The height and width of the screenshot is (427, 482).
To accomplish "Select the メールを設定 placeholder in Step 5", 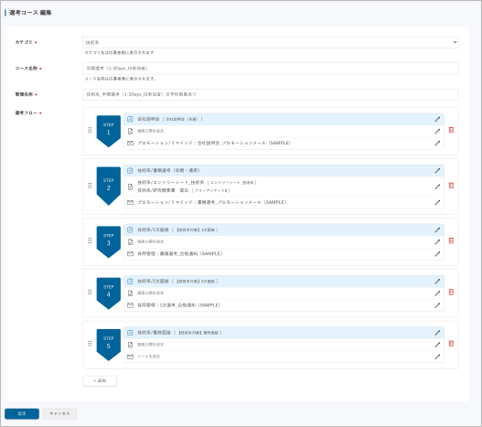I will tap(149, 357).
